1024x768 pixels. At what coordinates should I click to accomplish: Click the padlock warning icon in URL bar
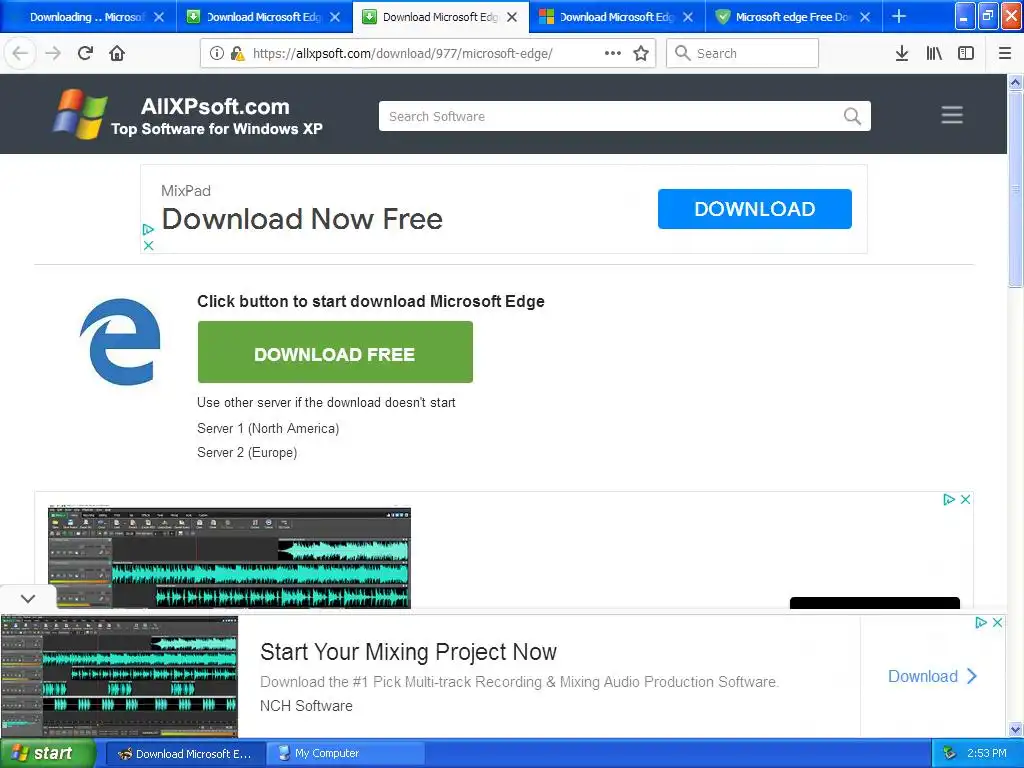pyautogui.click(x=238, y=53)
